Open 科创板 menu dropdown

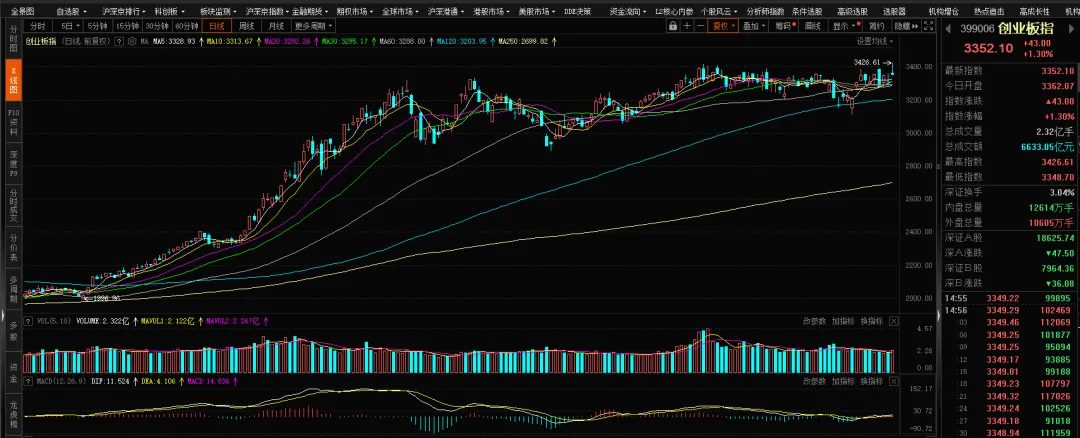(x=169, y=12)
